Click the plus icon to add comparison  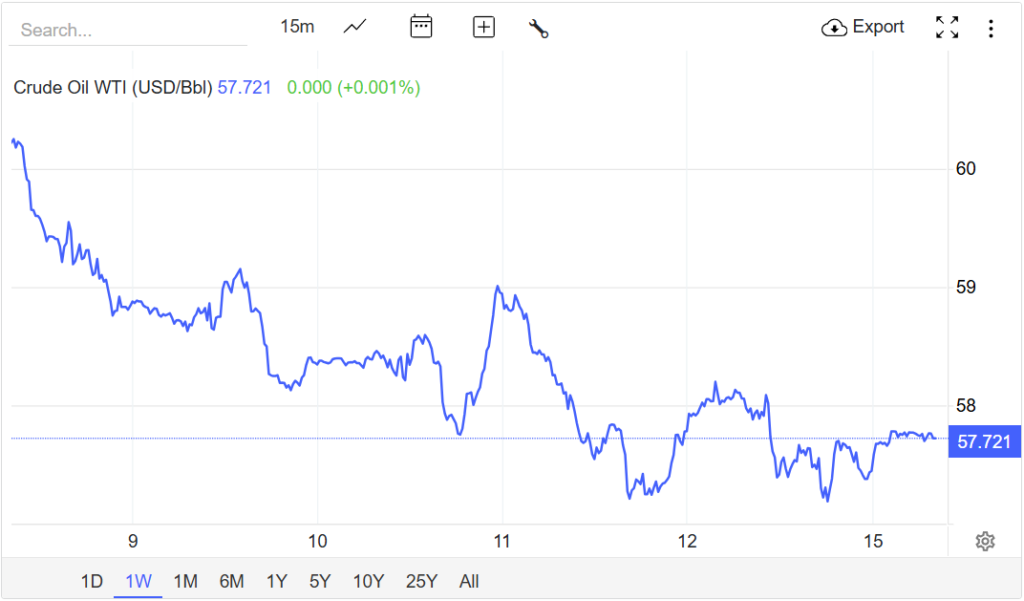coord(484,27)
